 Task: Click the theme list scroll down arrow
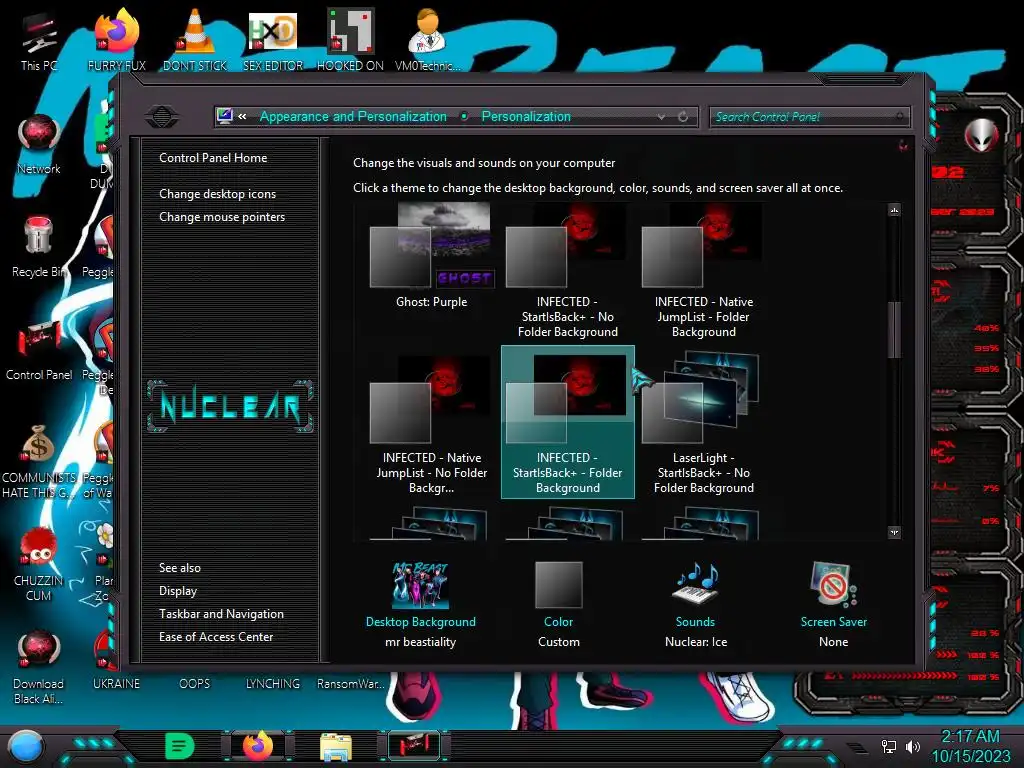click(x=895, y=532)
